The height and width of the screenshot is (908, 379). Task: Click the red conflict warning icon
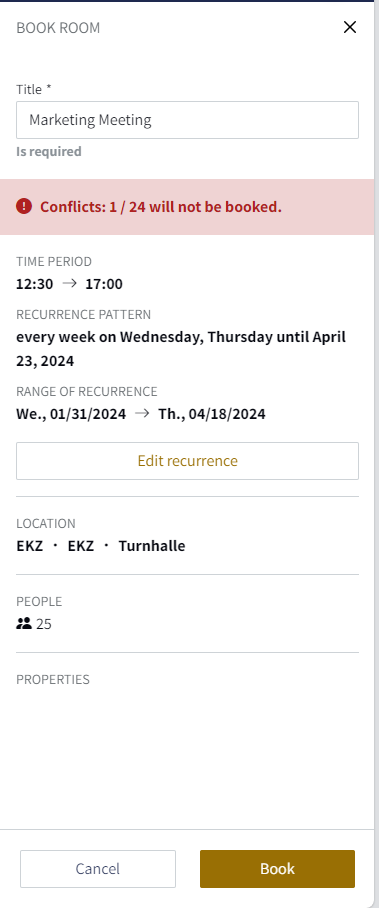[24, 206]
